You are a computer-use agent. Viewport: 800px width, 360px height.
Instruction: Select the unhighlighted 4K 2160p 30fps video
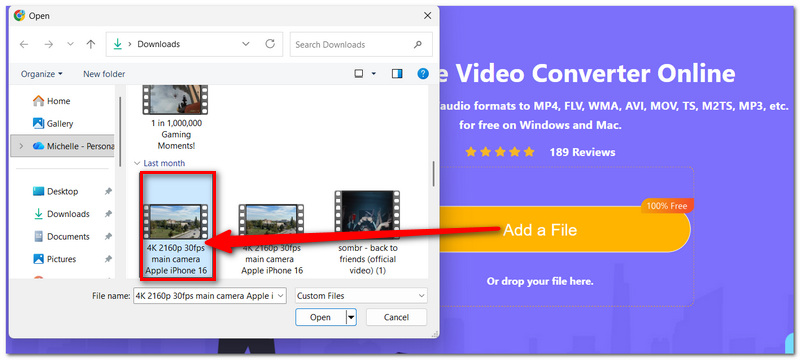coord(272,239)
